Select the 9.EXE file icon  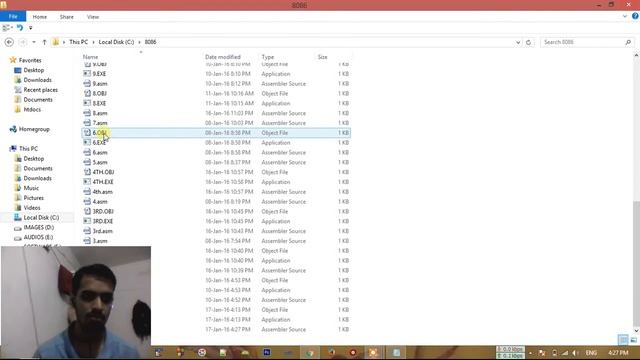87,74
